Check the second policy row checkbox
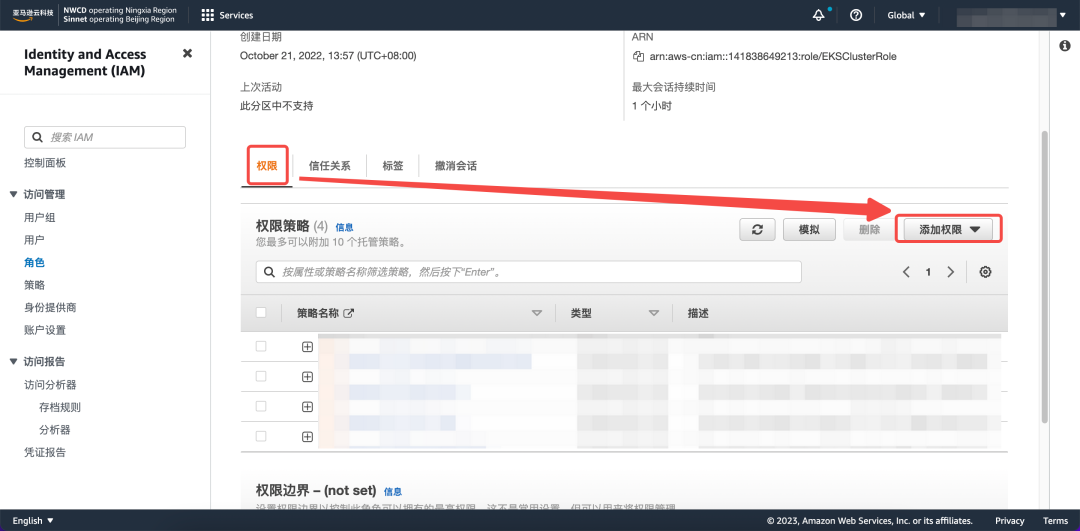 tap(261, 376)
